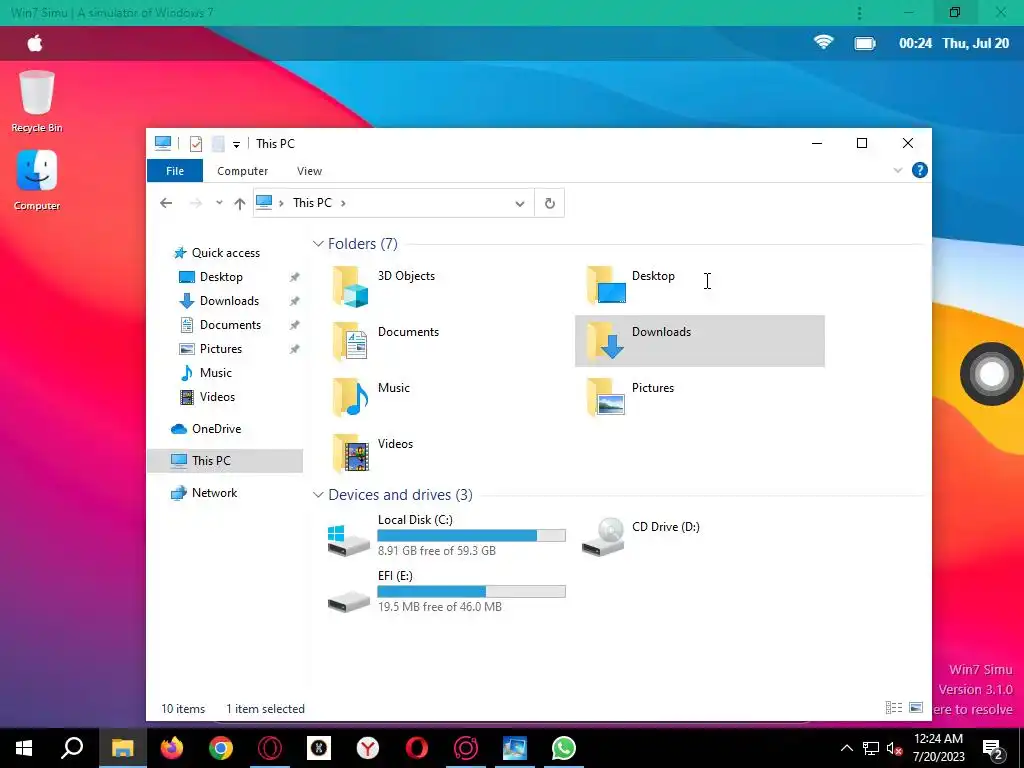This screenshot has height=768, width=1024.
Task: Select the Music folder in main pane
Action: click(x=372, y=397)
